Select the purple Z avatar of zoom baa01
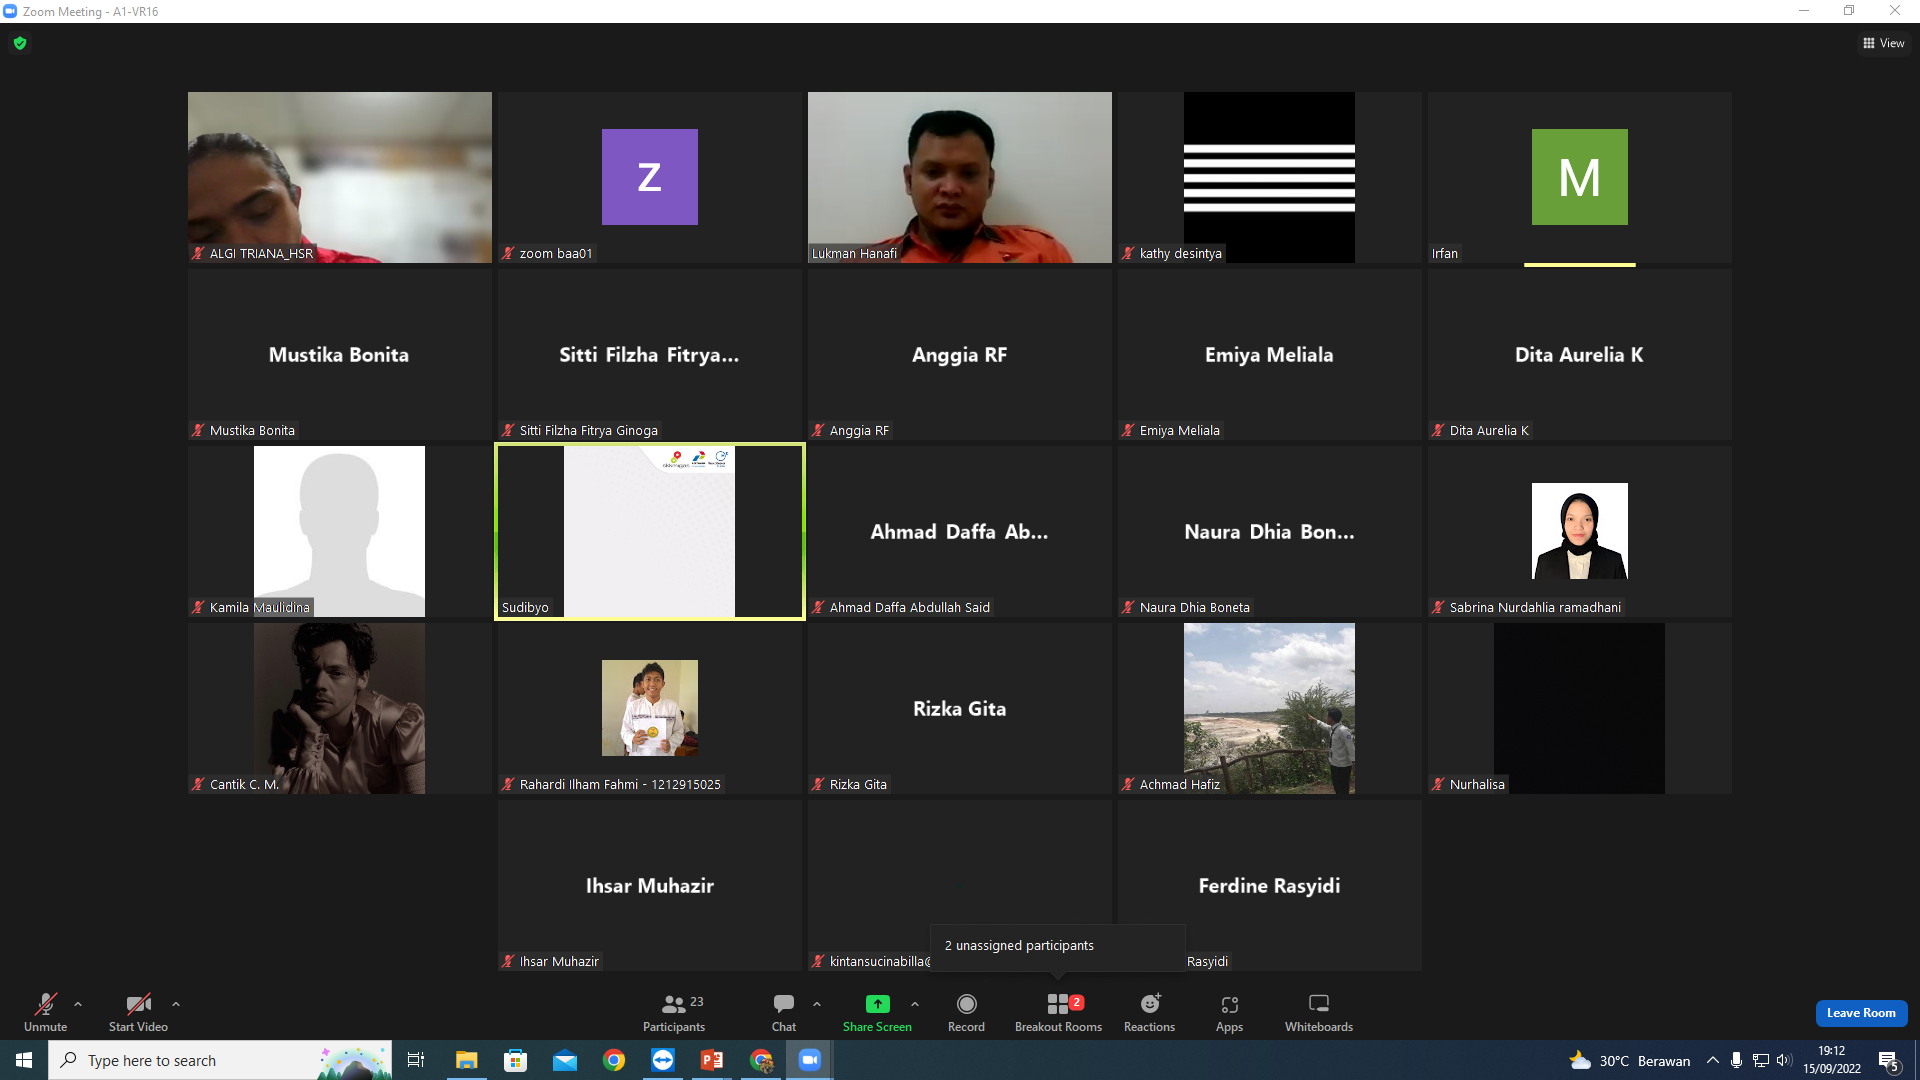1920x1080 pixels. (650, 177)
